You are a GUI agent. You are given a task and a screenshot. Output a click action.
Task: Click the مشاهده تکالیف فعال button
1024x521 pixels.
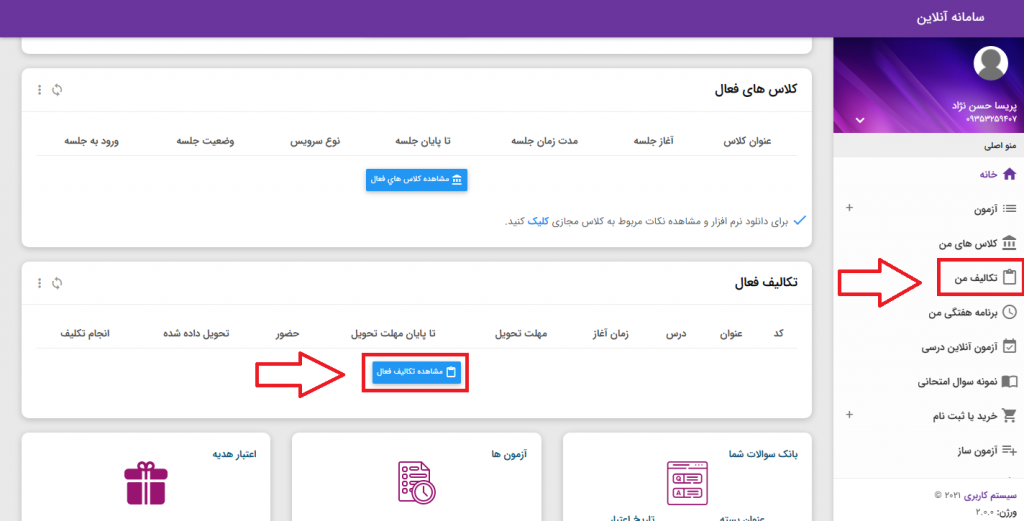pyautogui.click(x=417, y=372)
